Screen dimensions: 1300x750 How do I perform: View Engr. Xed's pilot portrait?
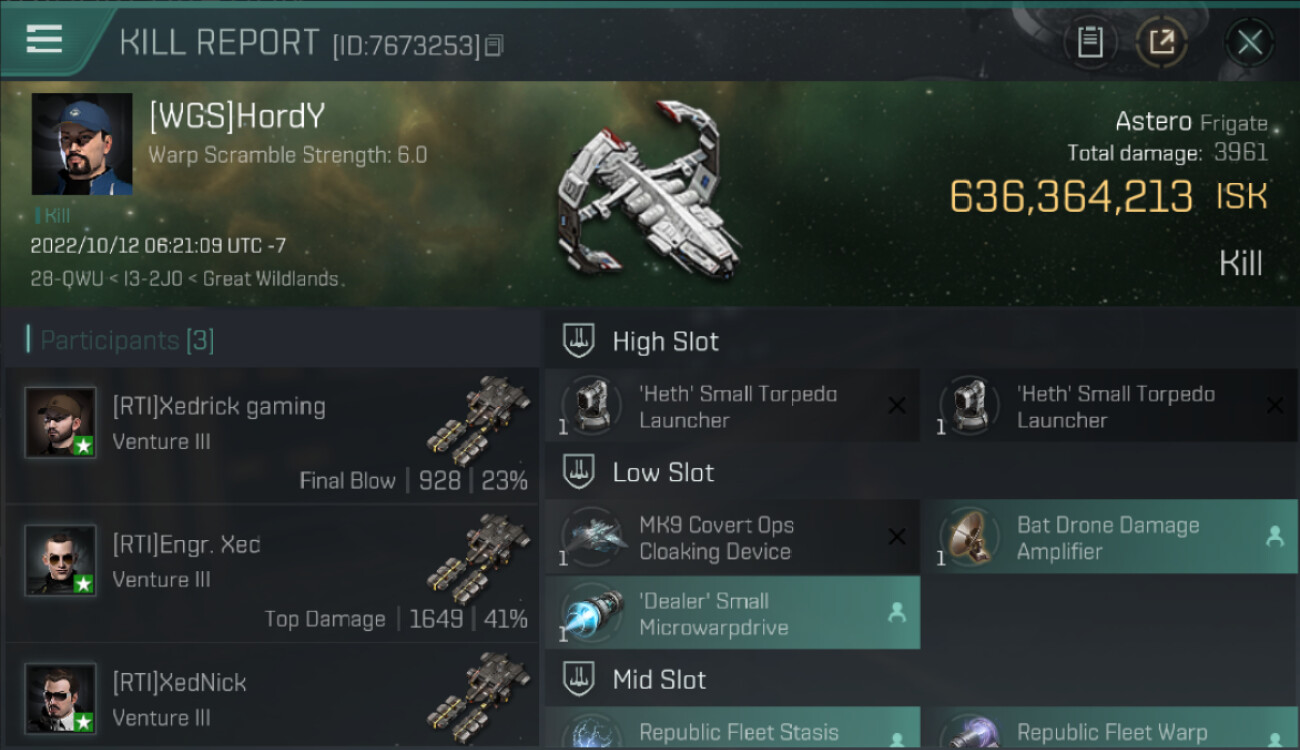[x=61, y=561]
